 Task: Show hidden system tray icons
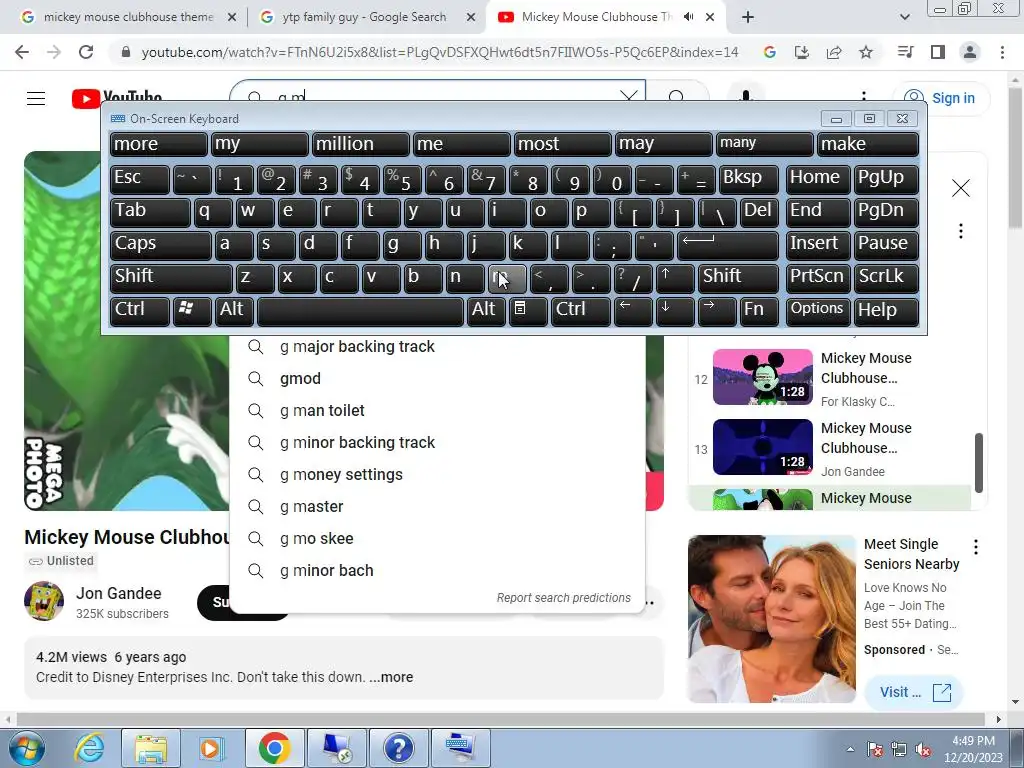850,749
